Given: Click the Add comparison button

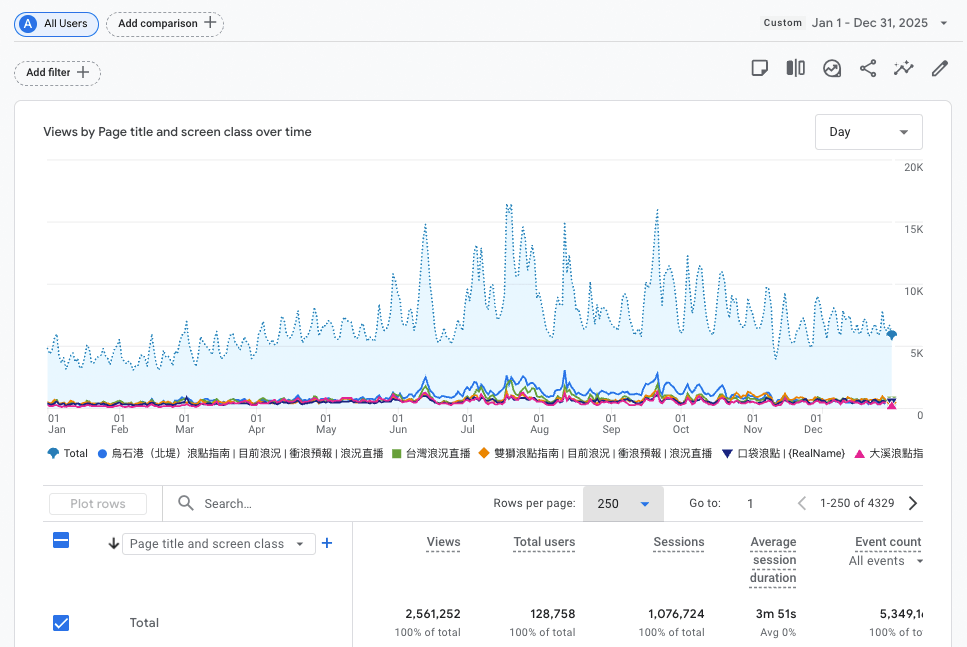Looking at the screenshot, I should (164, 23).
